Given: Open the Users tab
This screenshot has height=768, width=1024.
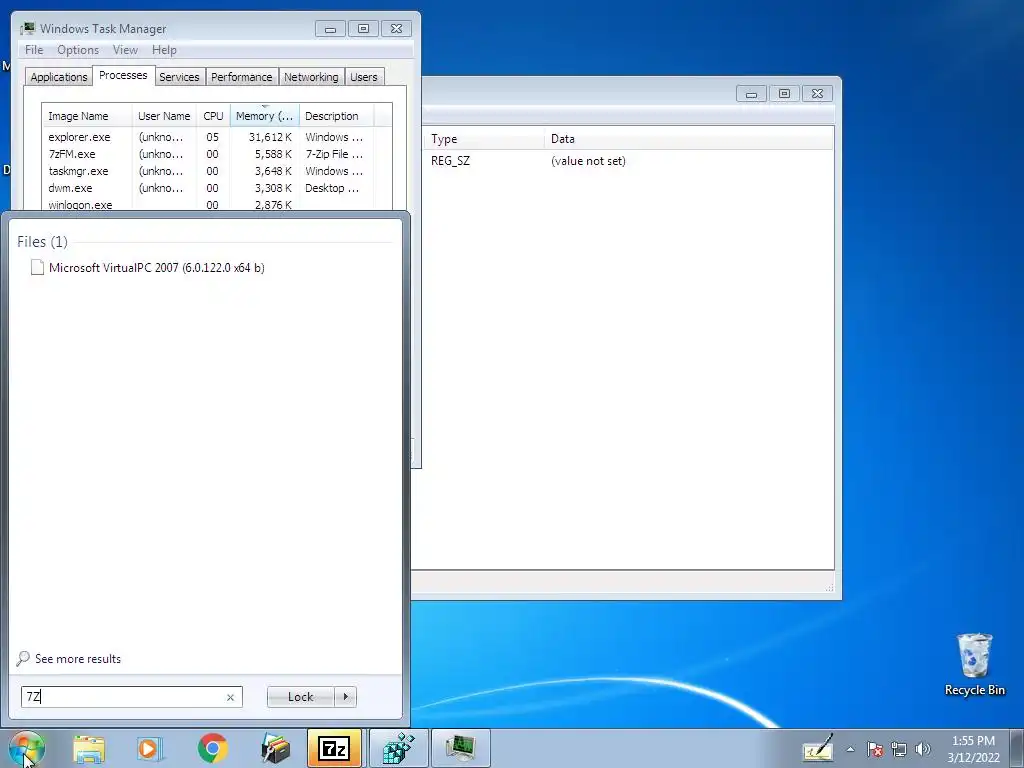Looking at the screenshot, I should (x=364, y=77).
